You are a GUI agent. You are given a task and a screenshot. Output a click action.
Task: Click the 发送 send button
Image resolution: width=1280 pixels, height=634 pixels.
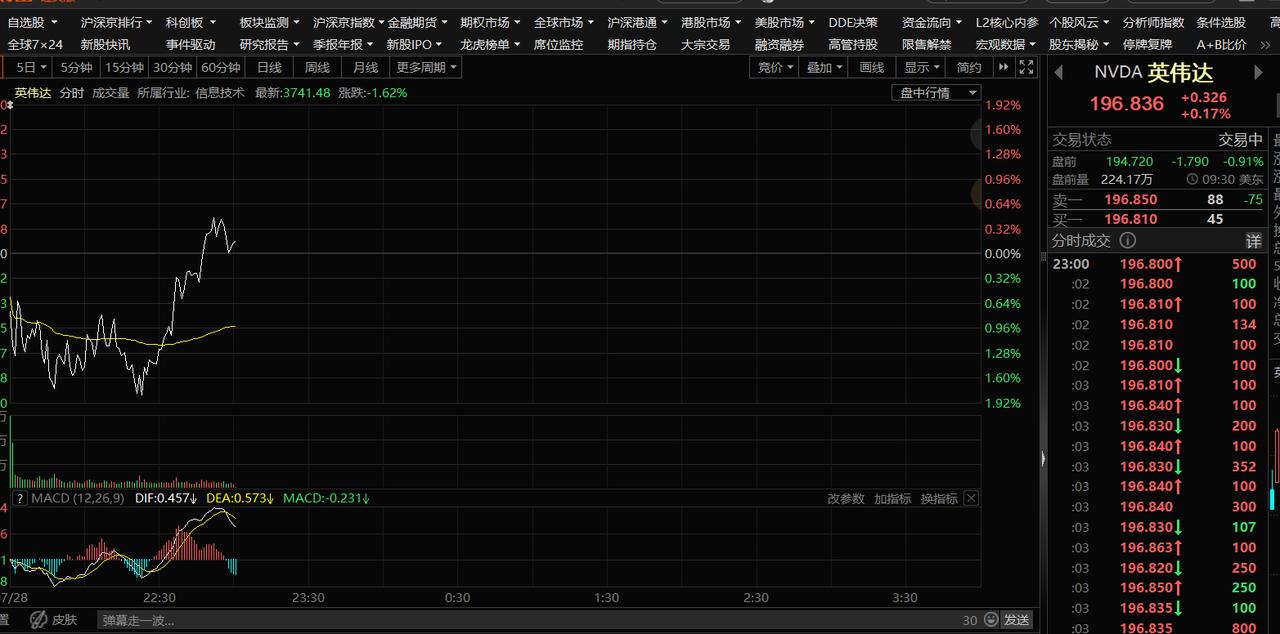(x=1017, y=620)
